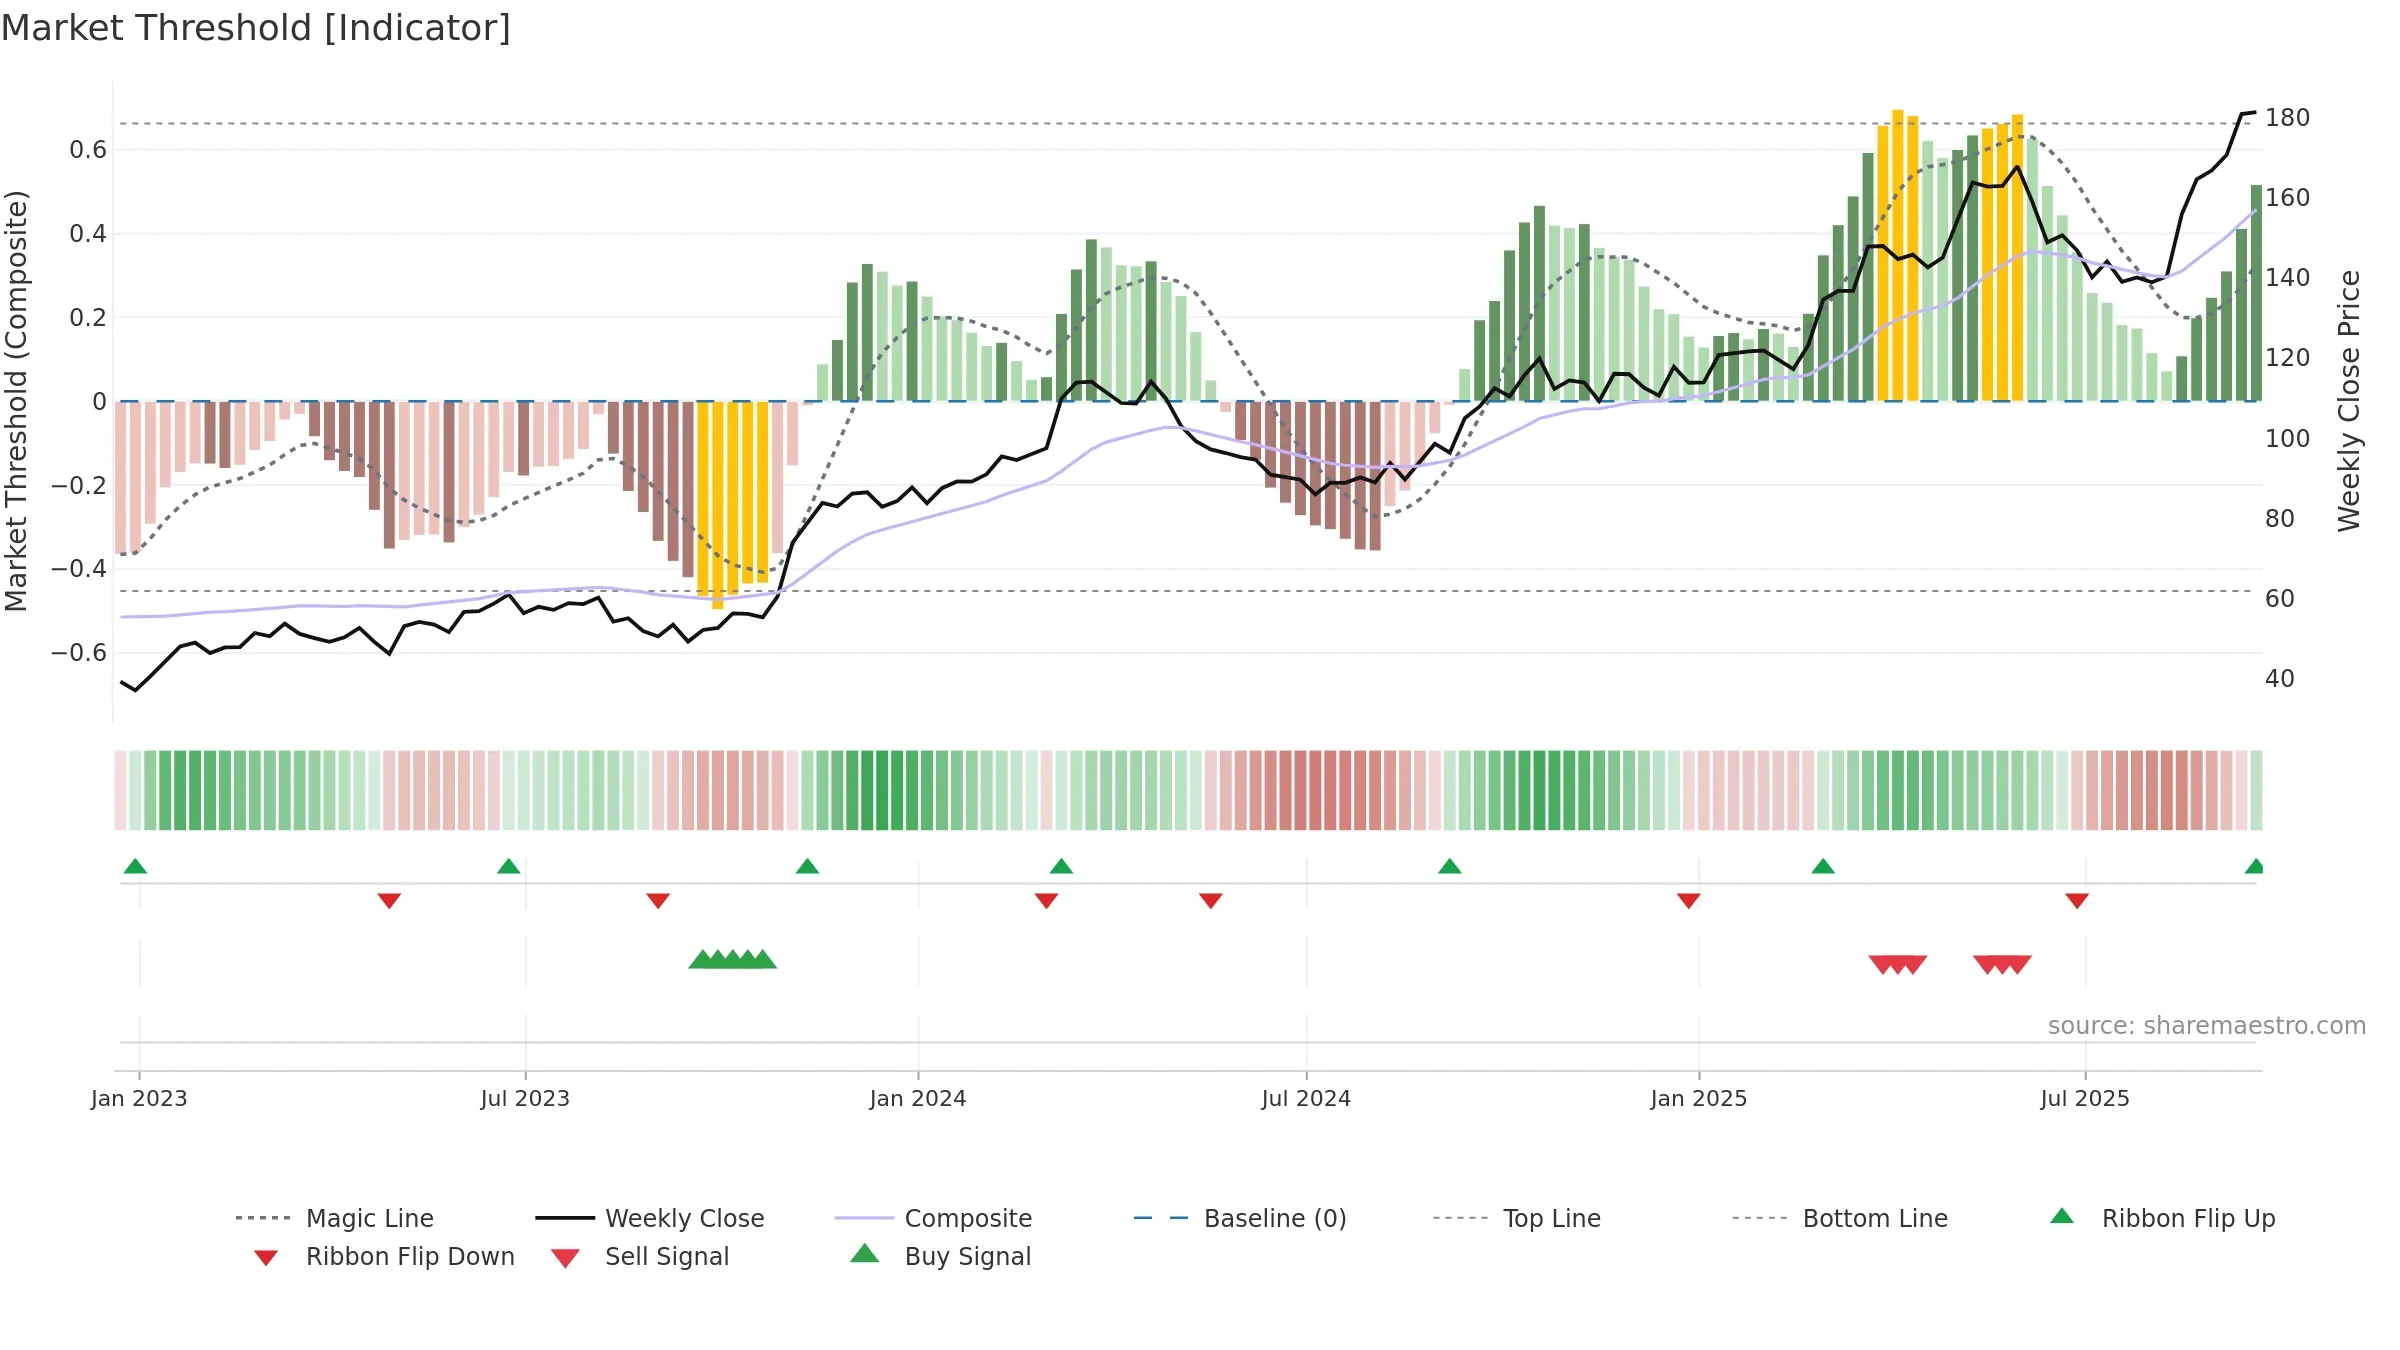Click the 100 right axis tick label

point(2288,438)
